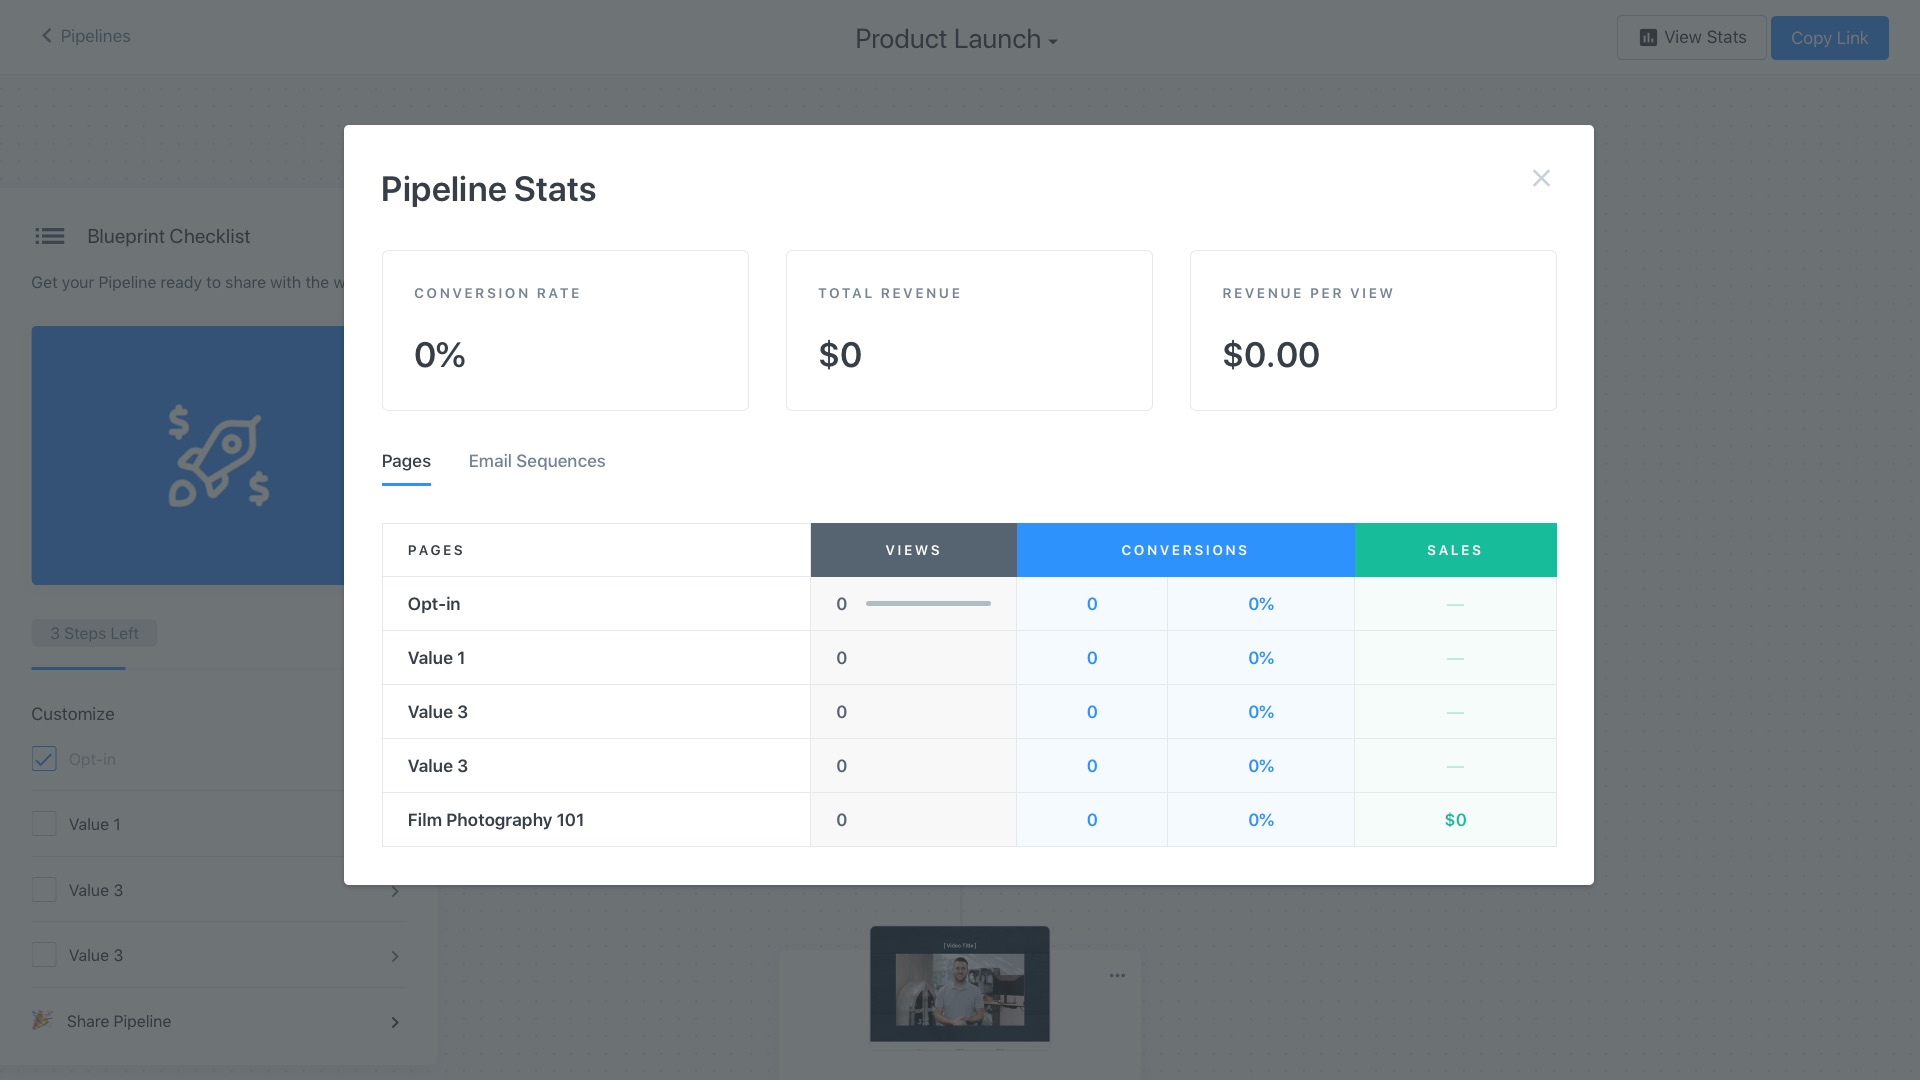The width and height of the screenshot is (1920, 1080).
Task: Expand the Share Pipeline chevron
Action: point(395,1022)
